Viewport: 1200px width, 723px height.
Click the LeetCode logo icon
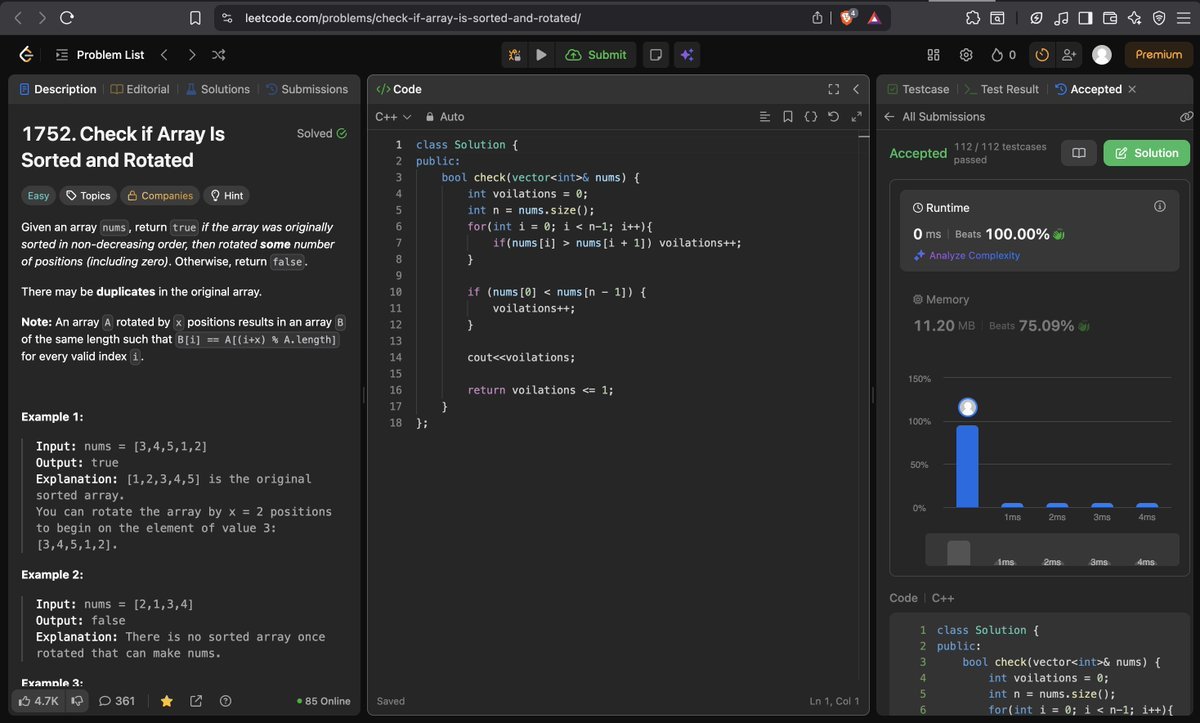[26, 55]
